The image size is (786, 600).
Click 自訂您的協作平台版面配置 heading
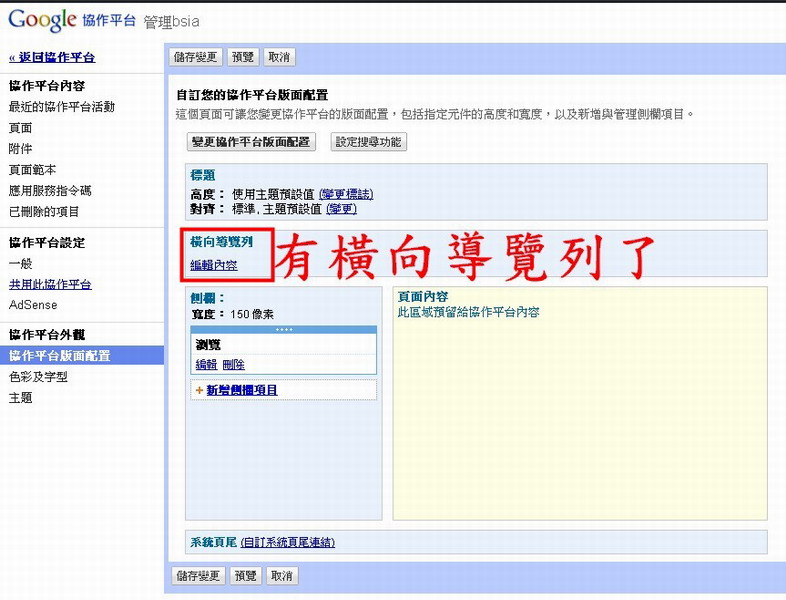click(252, 95)
